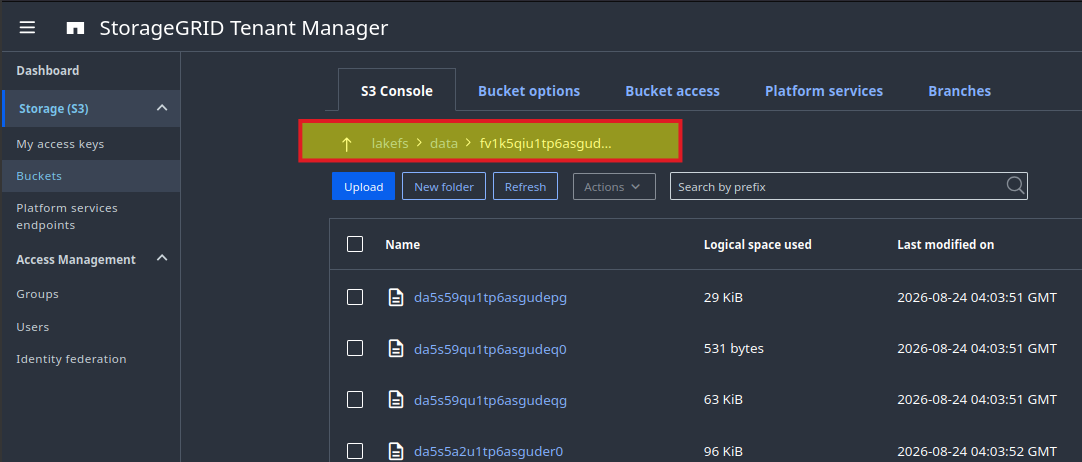The image size is (1082, 462).
Task: Switch to the Bucket options tab
Action: (529, 91)
